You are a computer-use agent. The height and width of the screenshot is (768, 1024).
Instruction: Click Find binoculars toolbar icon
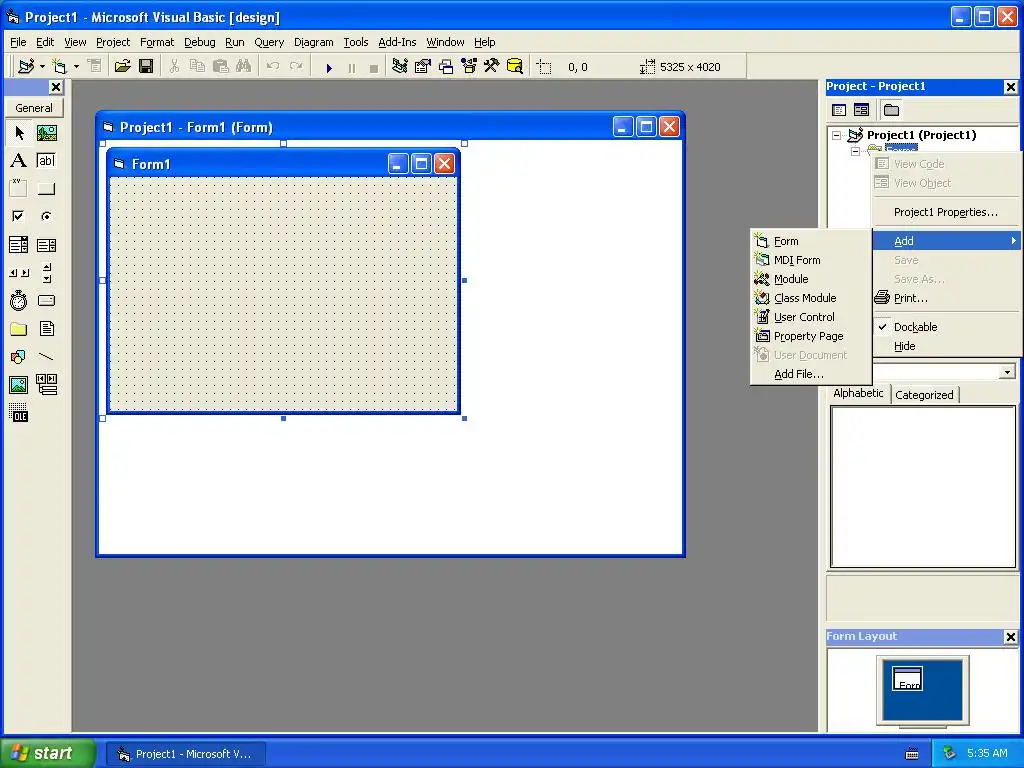point(244,67)
